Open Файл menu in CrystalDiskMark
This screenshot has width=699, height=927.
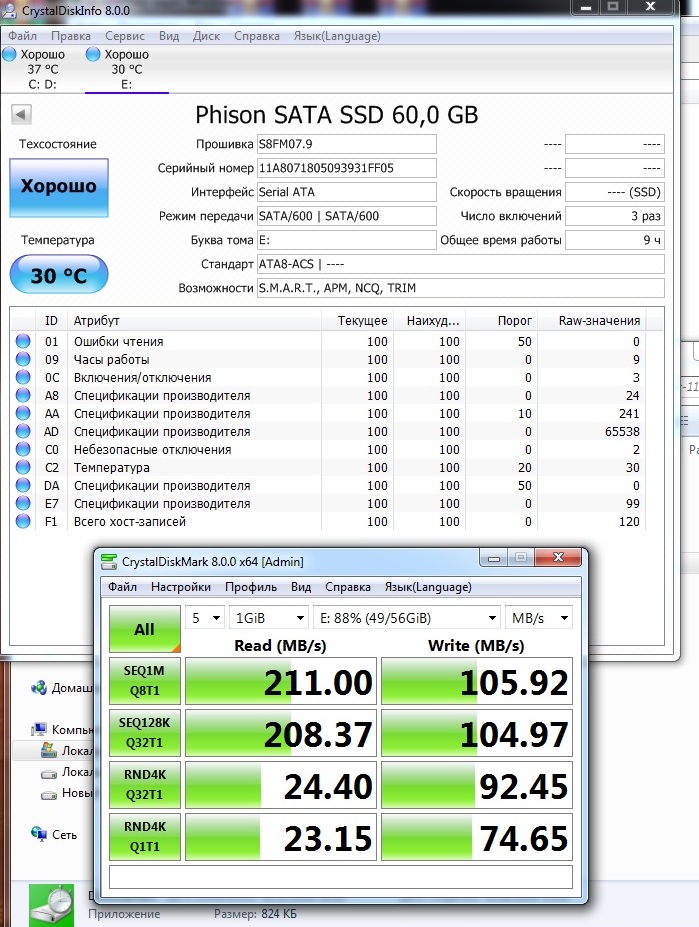click(122, 586)
